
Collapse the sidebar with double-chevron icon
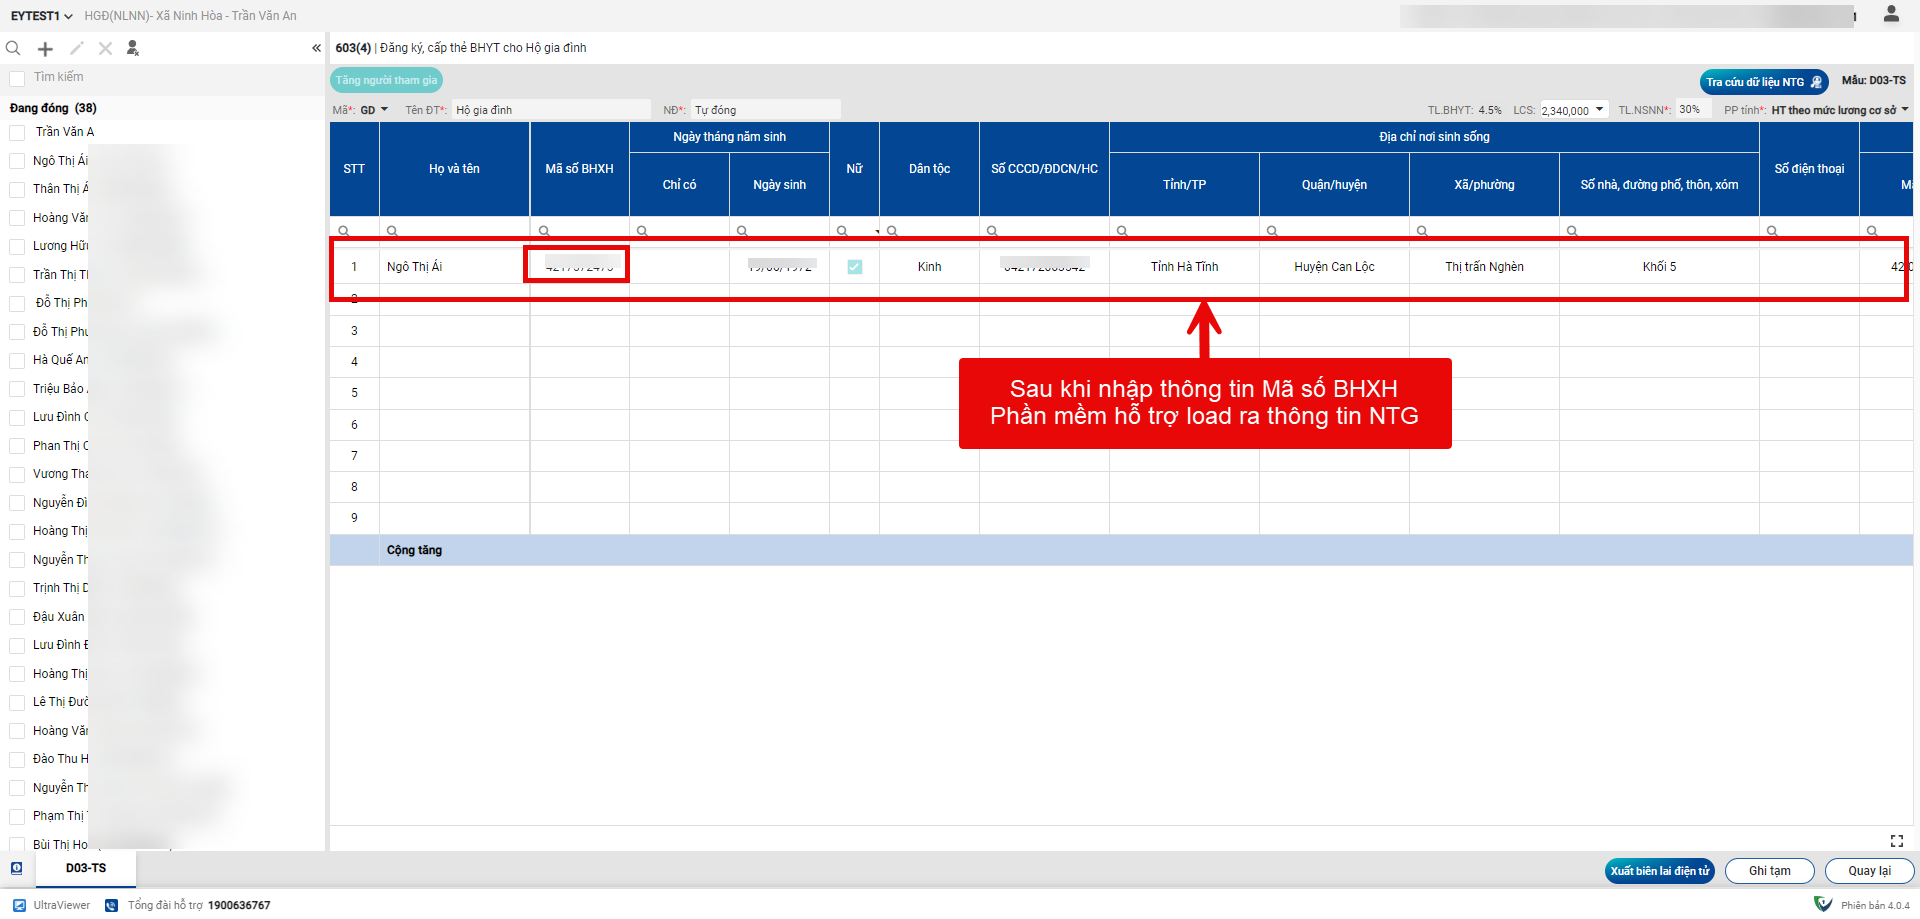316,48
